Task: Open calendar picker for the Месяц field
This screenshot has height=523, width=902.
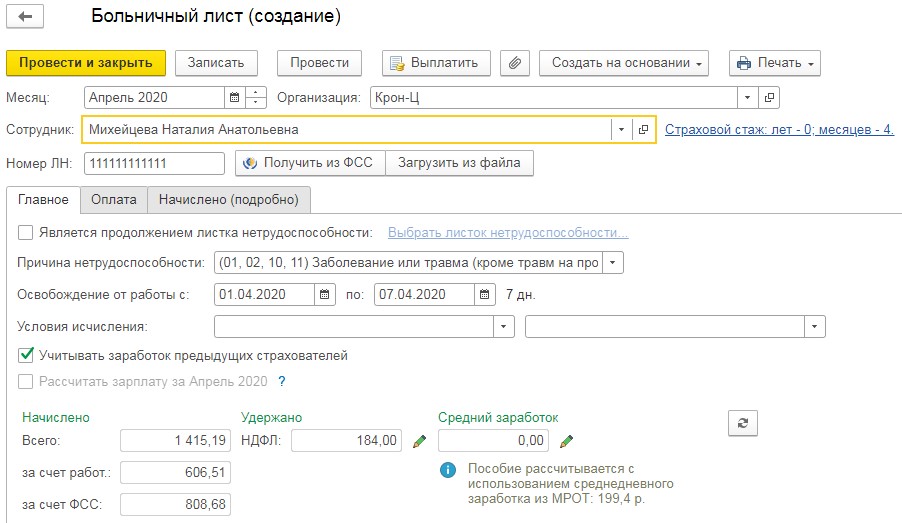Action: point(235,98)
